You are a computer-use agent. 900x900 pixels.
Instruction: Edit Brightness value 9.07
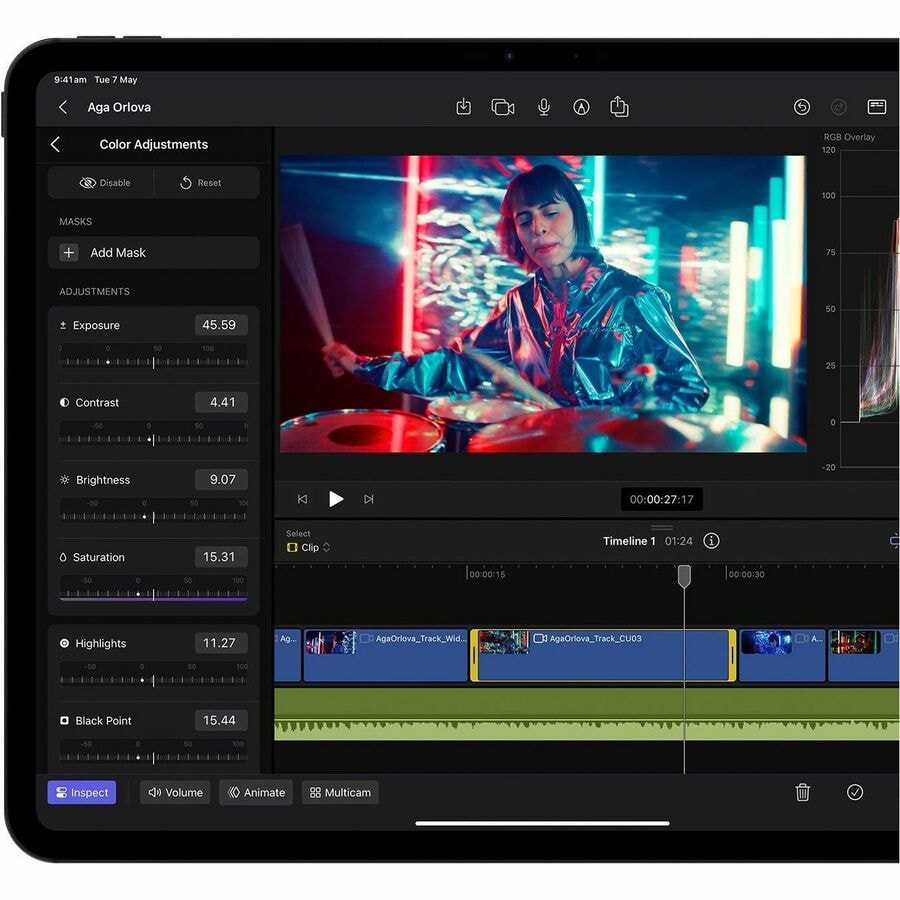tap(221, 479)
